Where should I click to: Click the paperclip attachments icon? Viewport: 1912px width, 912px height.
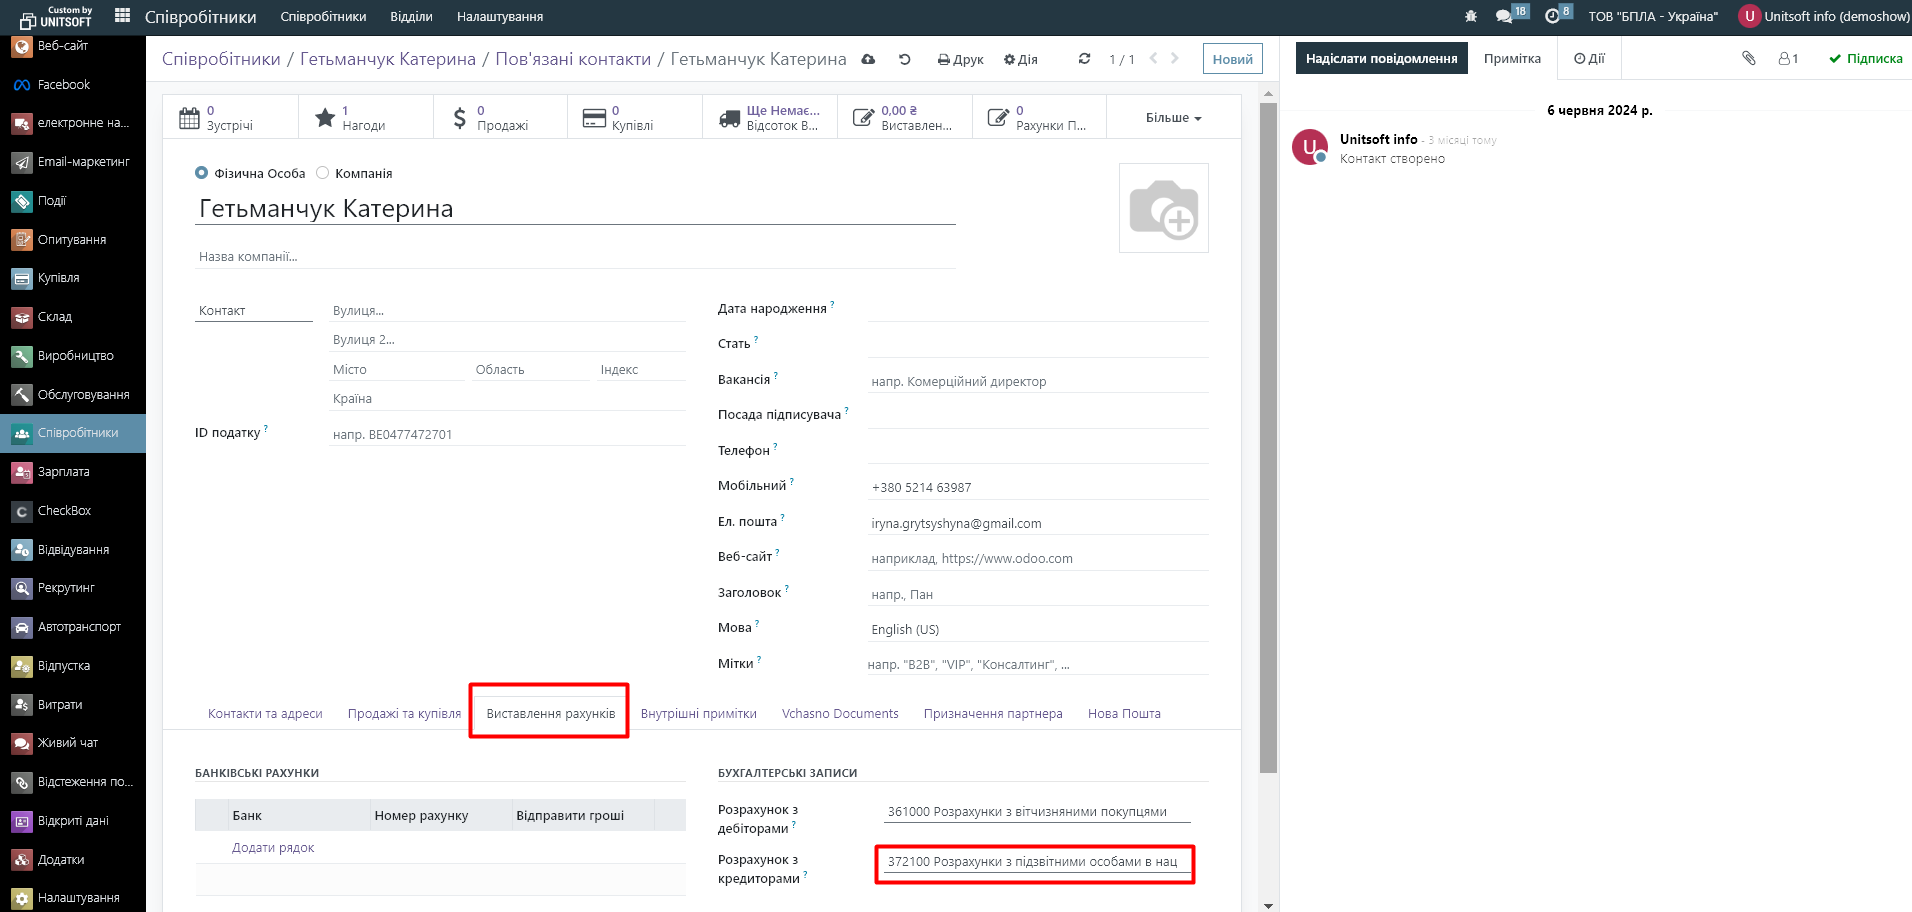1748,58
